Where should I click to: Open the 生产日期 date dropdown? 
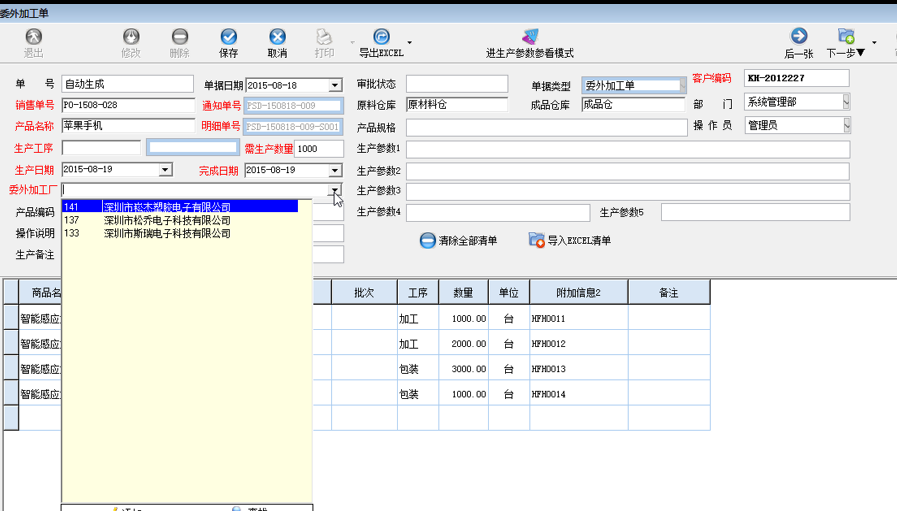pyautogui.click(x=165, y=169)
